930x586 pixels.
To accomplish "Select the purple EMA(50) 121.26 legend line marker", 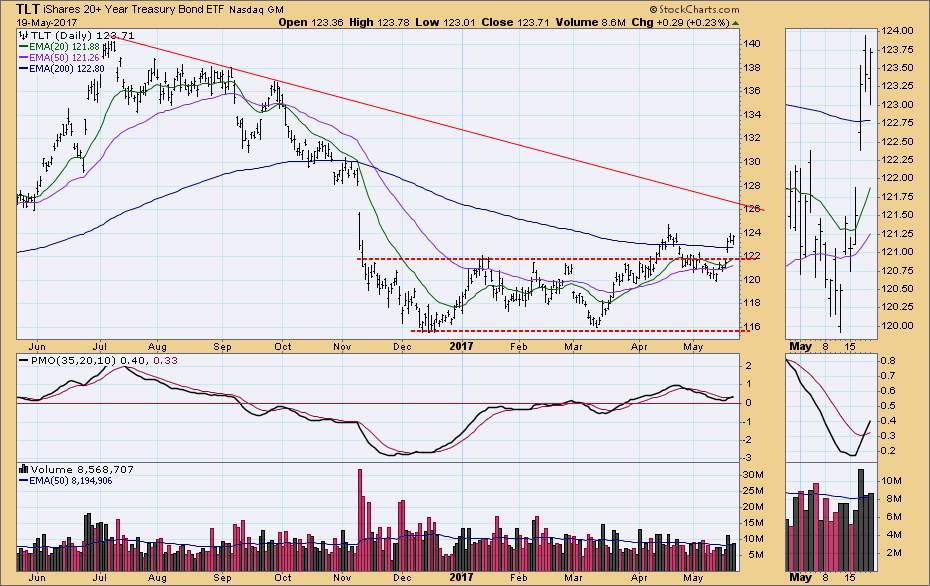I will coord(24,58).
